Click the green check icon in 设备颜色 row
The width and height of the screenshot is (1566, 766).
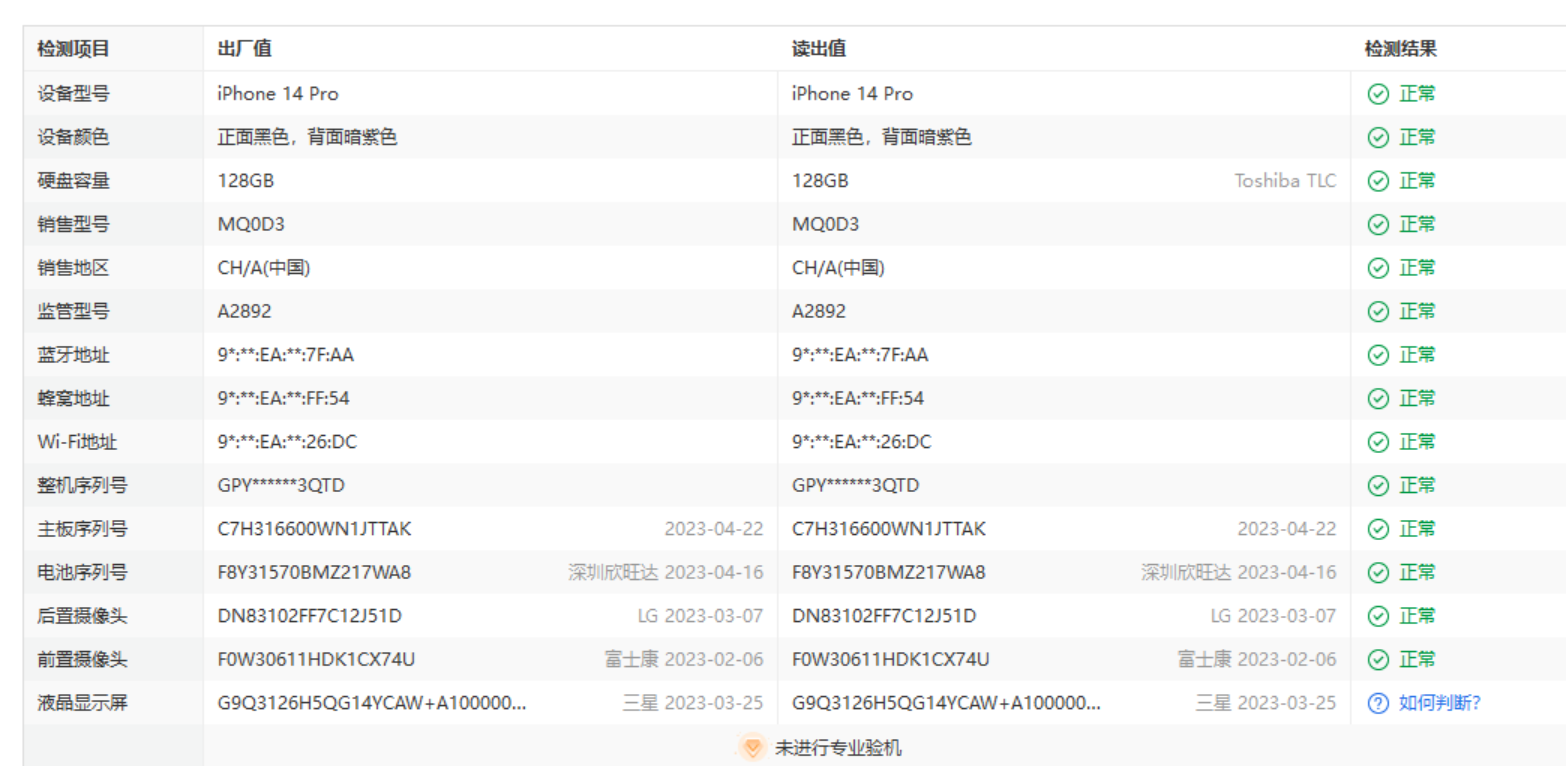tap(1378, 138)
